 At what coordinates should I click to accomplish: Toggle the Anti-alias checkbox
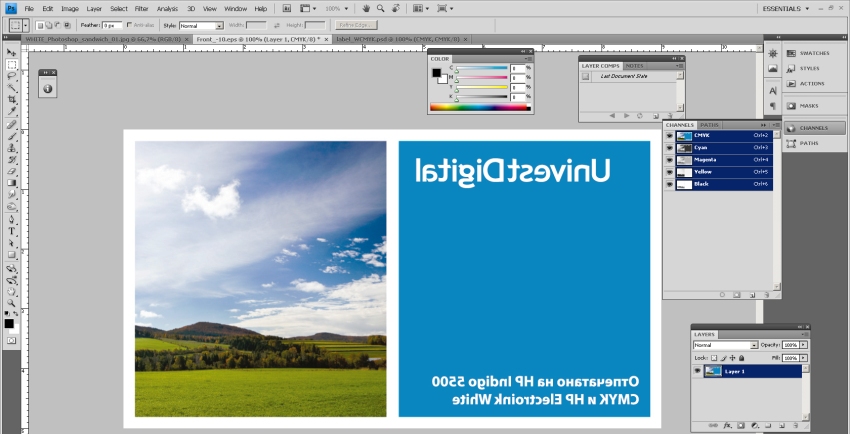(x=128, y=25)
